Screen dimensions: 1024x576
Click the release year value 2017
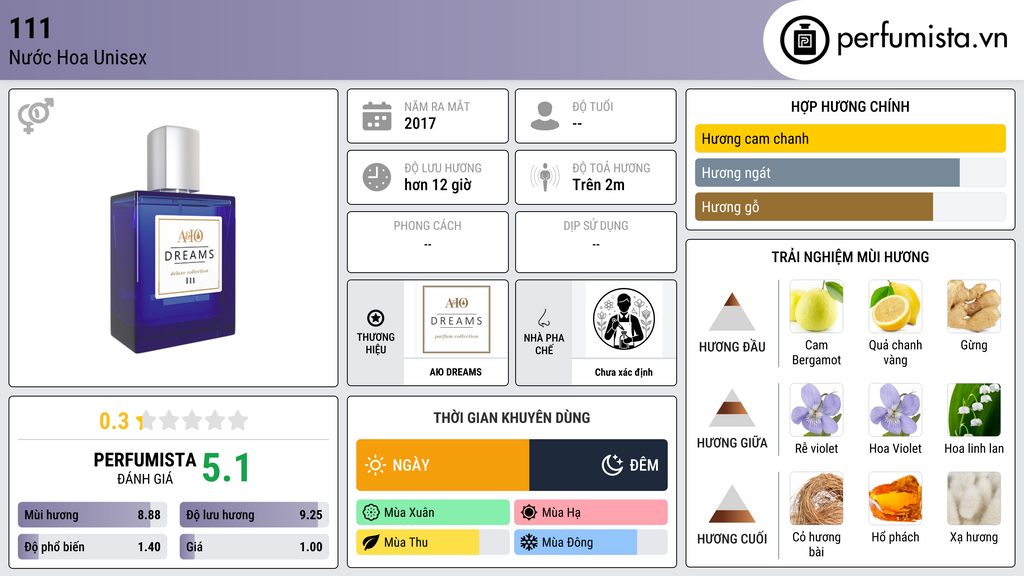[x=420, y=123]
